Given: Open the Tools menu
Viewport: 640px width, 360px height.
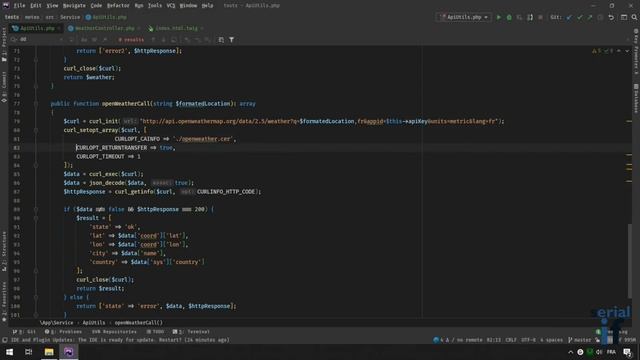Looking at the screenshot, I should 155,6.
